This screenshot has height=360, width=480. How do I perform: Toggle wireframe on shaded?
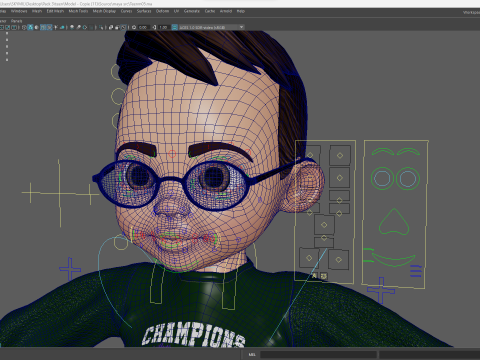(43, 27)
